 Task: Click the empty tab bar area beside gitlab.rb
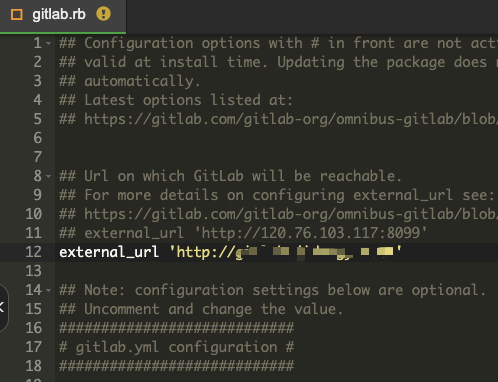[x=312, y=16]
